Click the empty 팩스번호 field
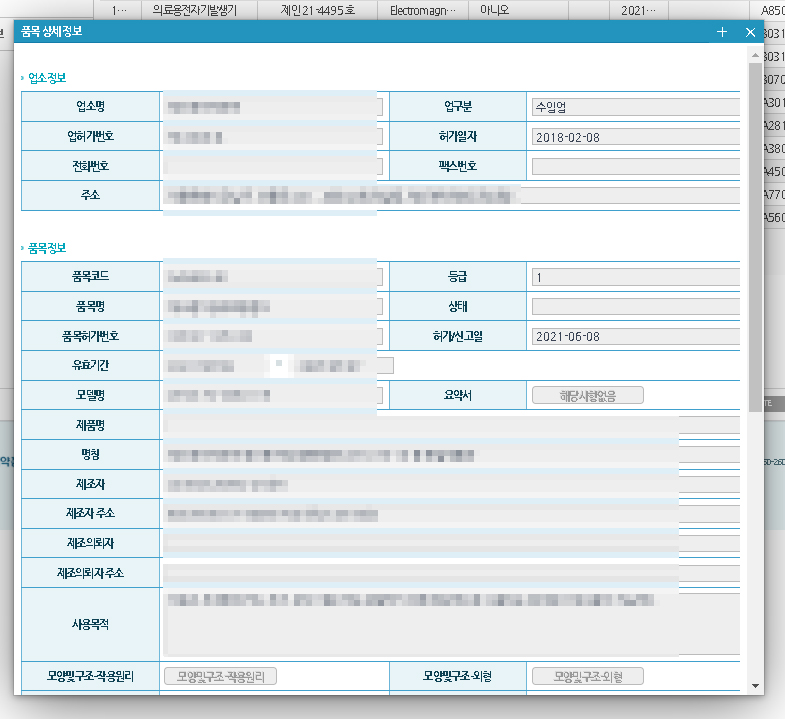785x719 pixels. (636, 166)
